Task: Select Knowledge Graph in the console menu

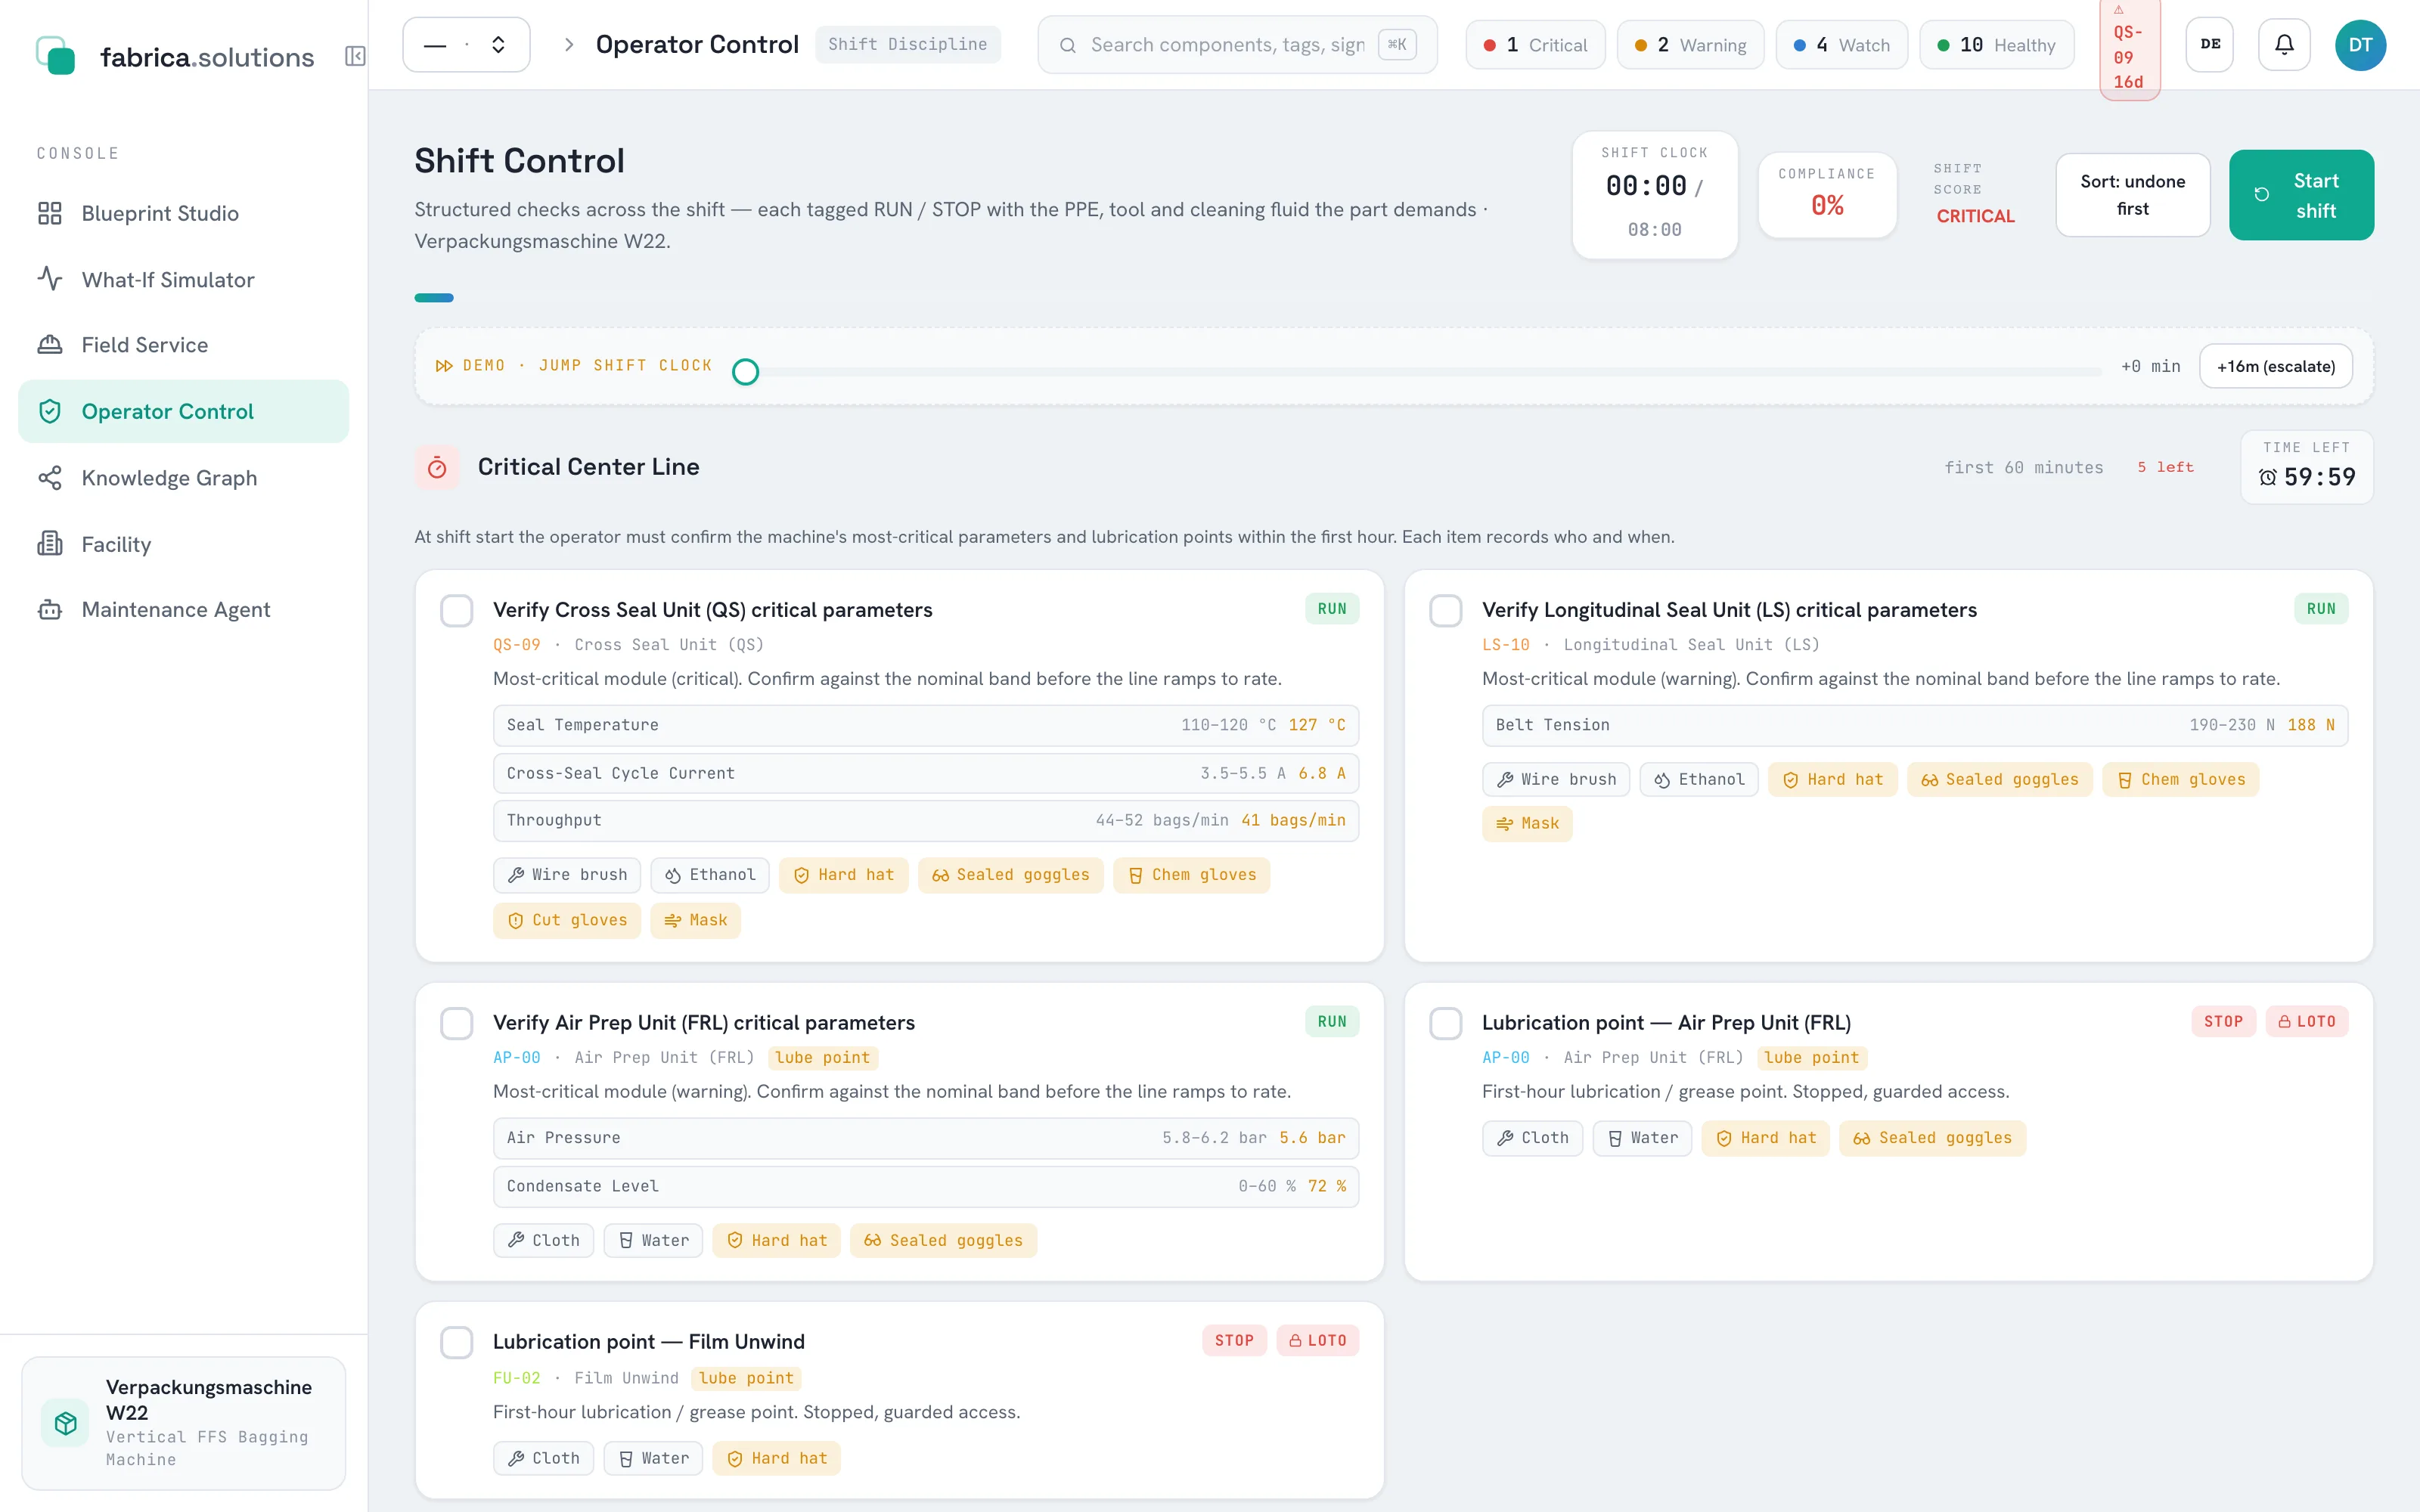Action: (184, 478)
